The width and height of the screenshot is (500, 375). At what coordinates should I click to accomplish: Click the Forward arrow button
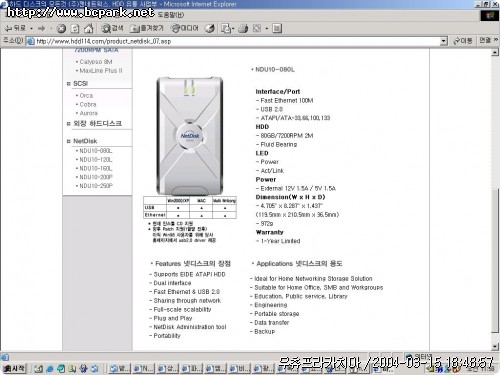[x=42, y=29]
